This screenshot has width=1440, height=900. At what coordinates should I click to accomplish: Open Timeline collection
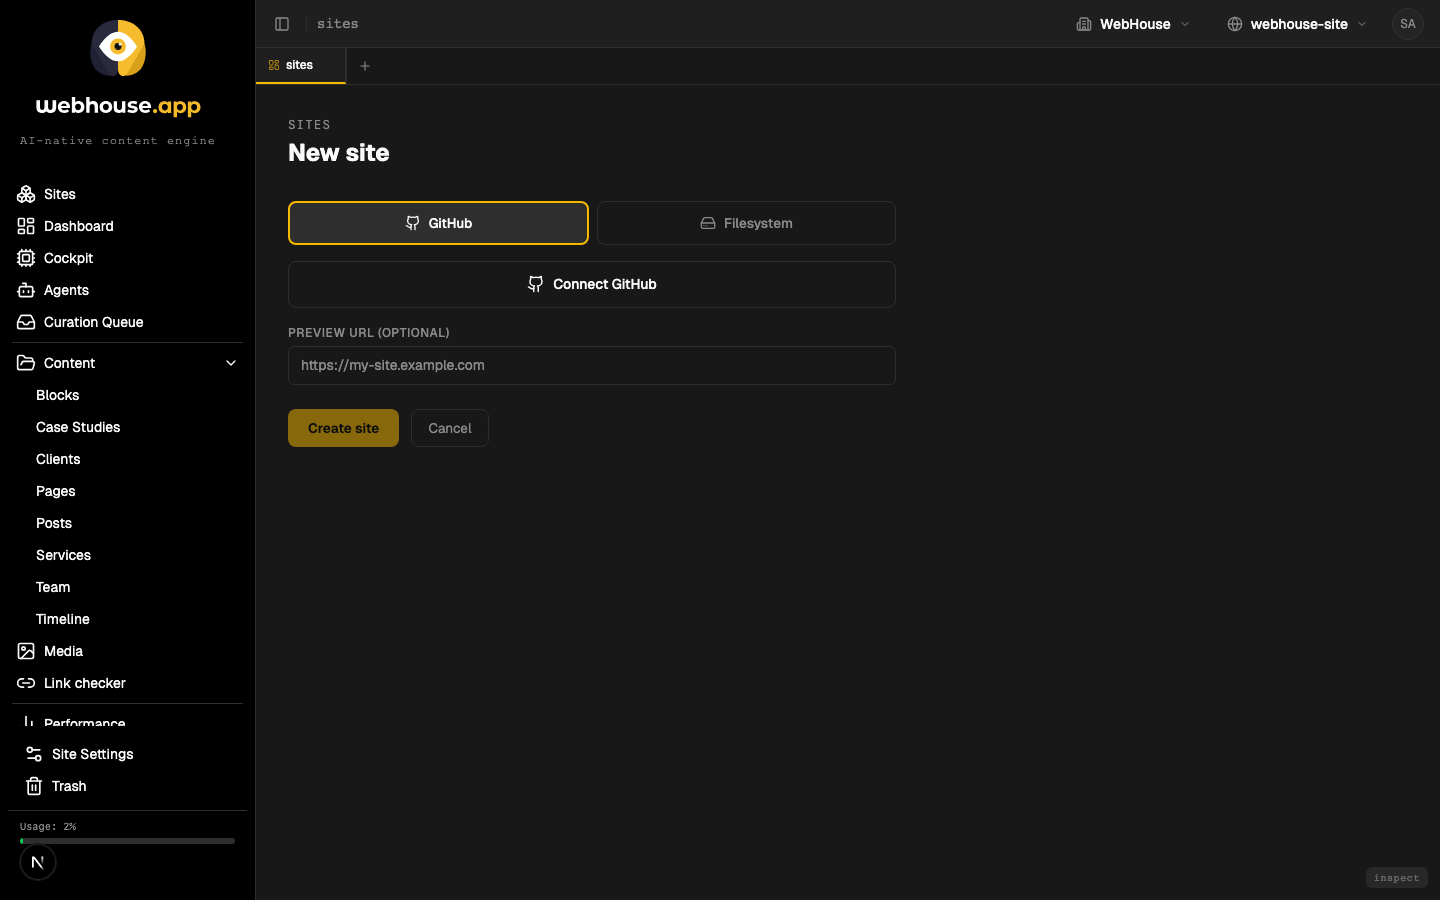(x=63, y=619)
